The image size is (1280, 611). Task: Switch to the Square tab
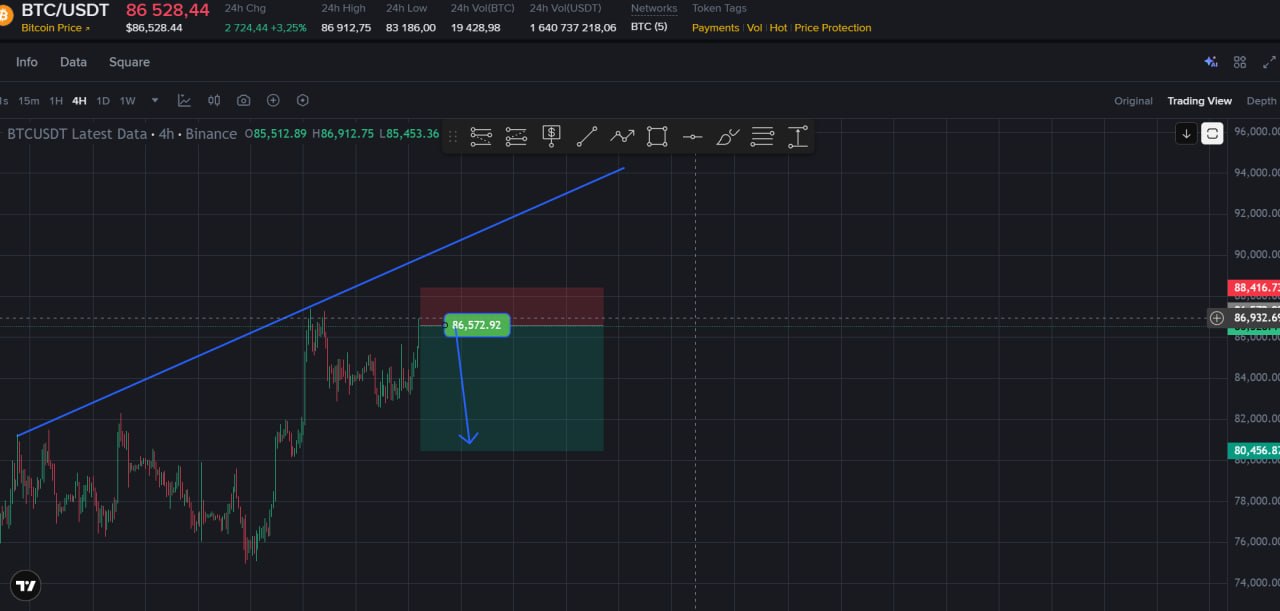pos(129,62)
